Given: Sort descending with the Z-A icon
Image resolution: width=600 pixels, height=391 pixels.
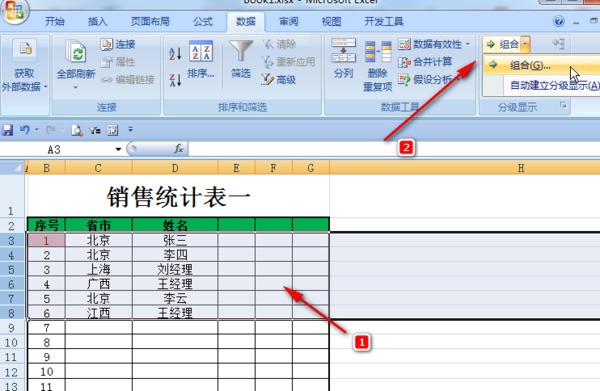Looking at the screenshot, I should point(175,80).
